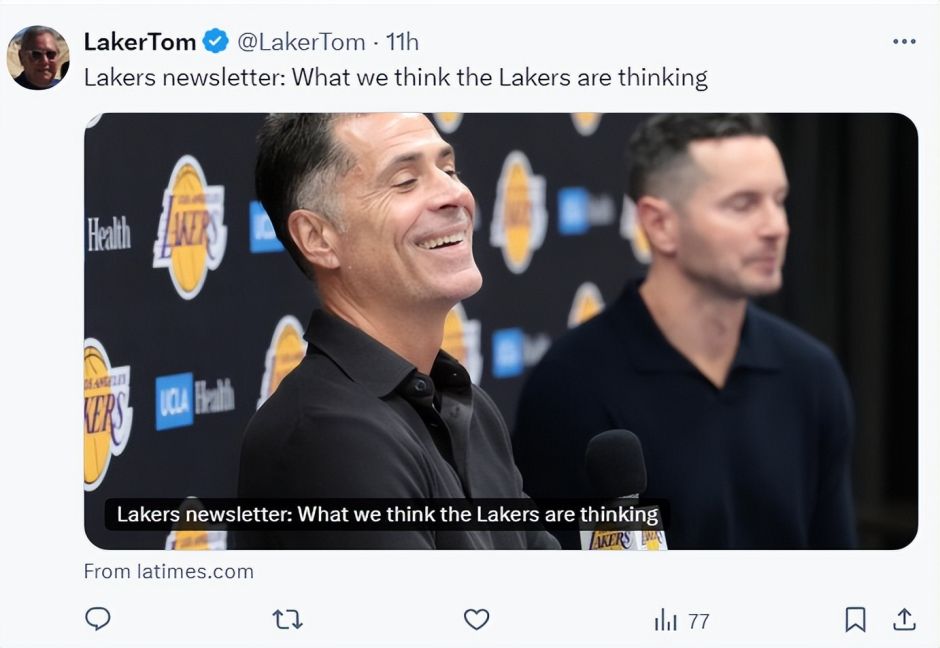Click the LakerTom display name
Screen dimensions: 940x648
click(x=140, y=42)
